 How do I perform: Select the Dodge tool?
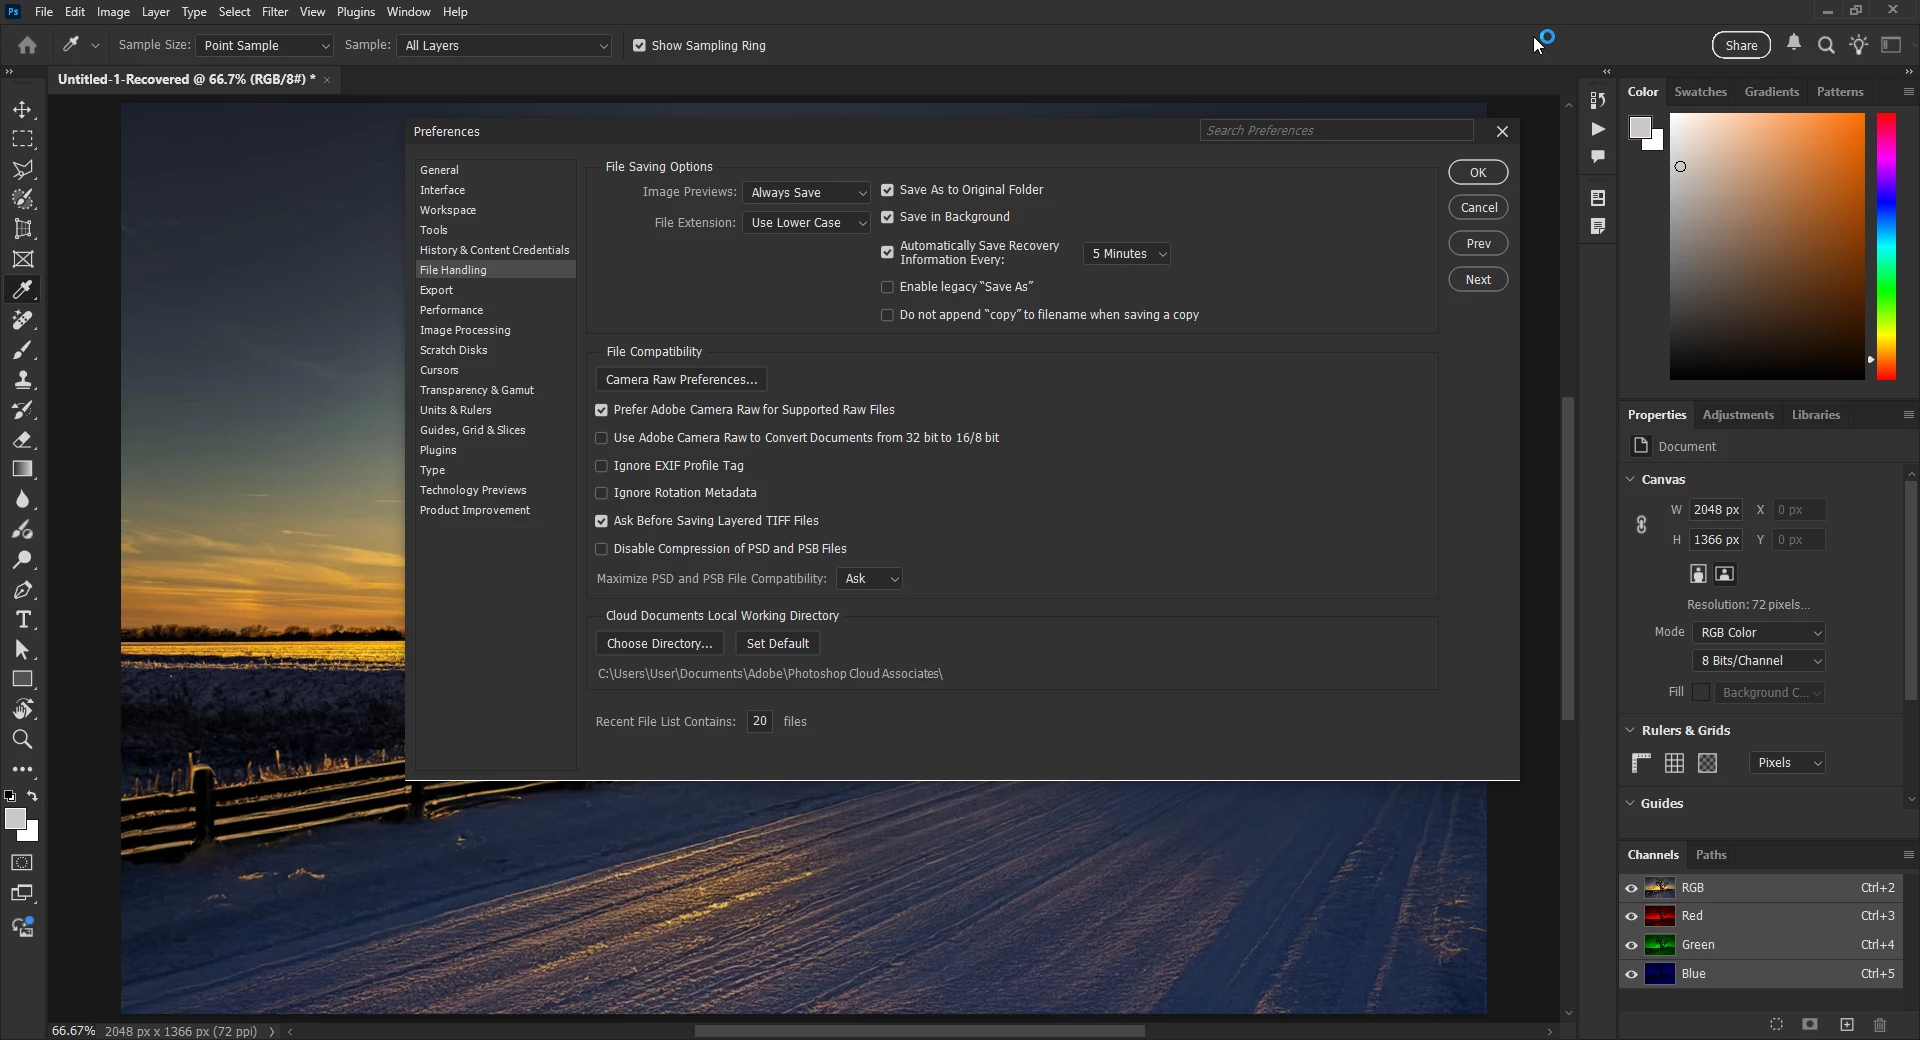click(22, 560)
